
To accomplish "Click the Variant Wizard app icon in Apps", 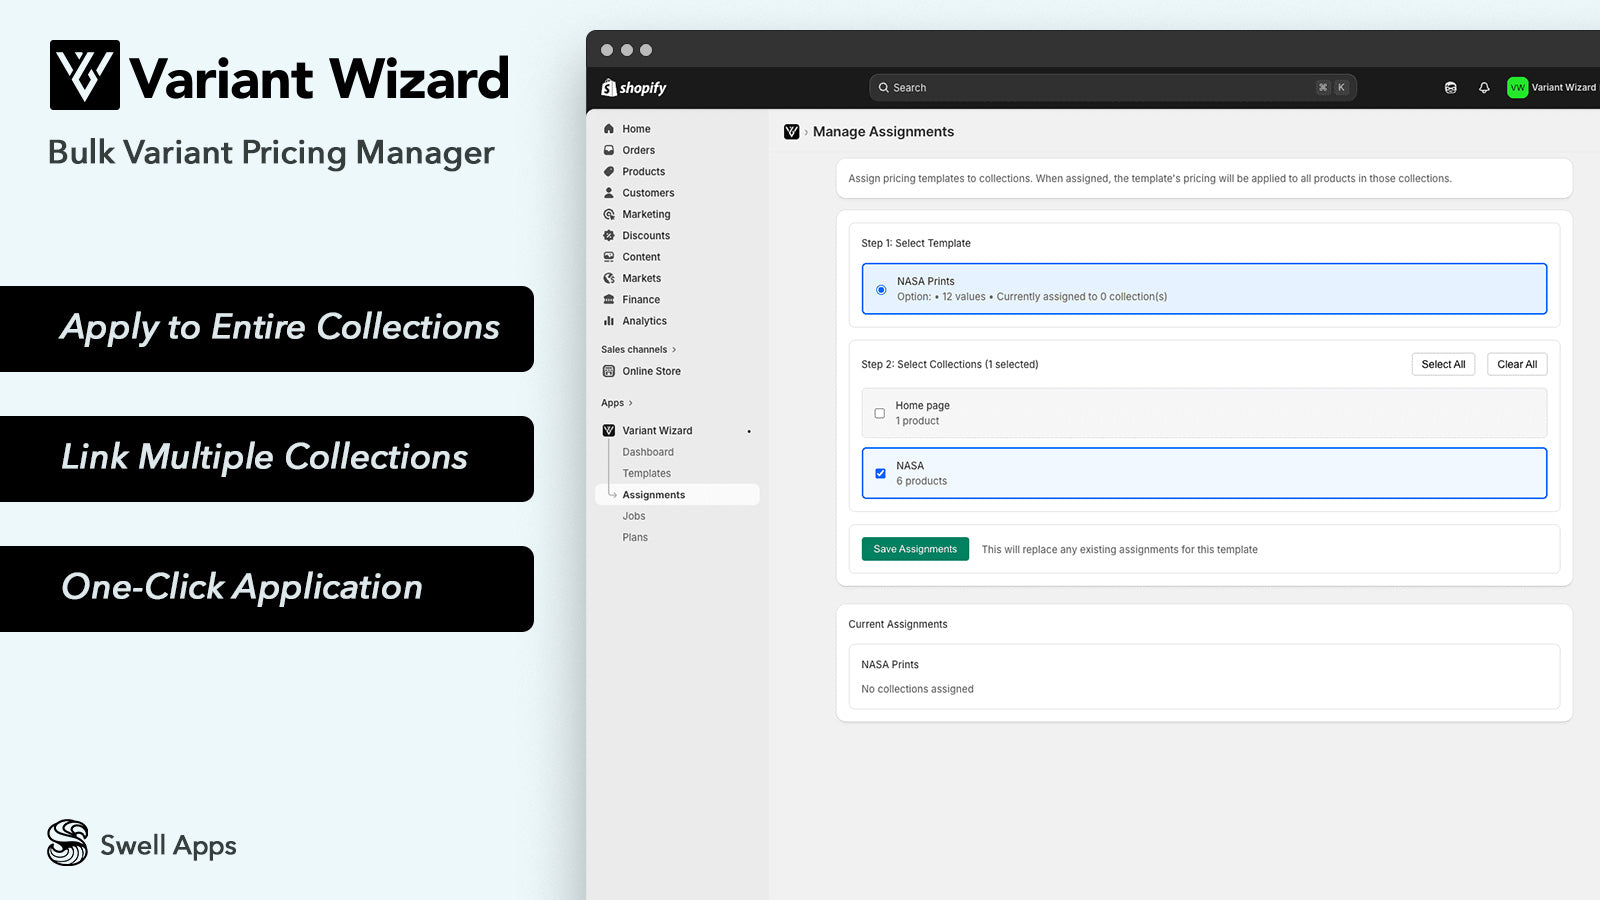I will click(609, 430).
